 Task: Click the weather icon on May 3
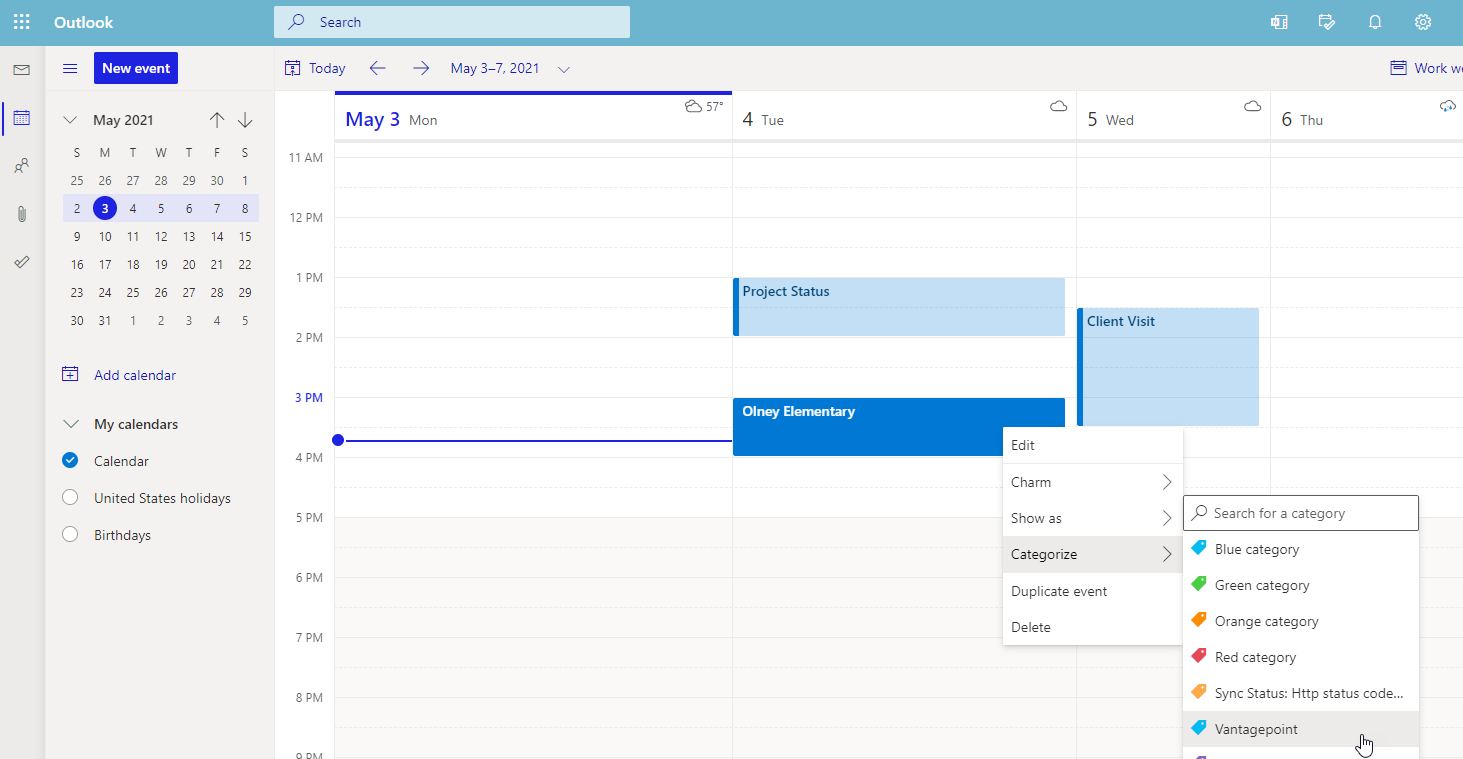tap(693, 106)
